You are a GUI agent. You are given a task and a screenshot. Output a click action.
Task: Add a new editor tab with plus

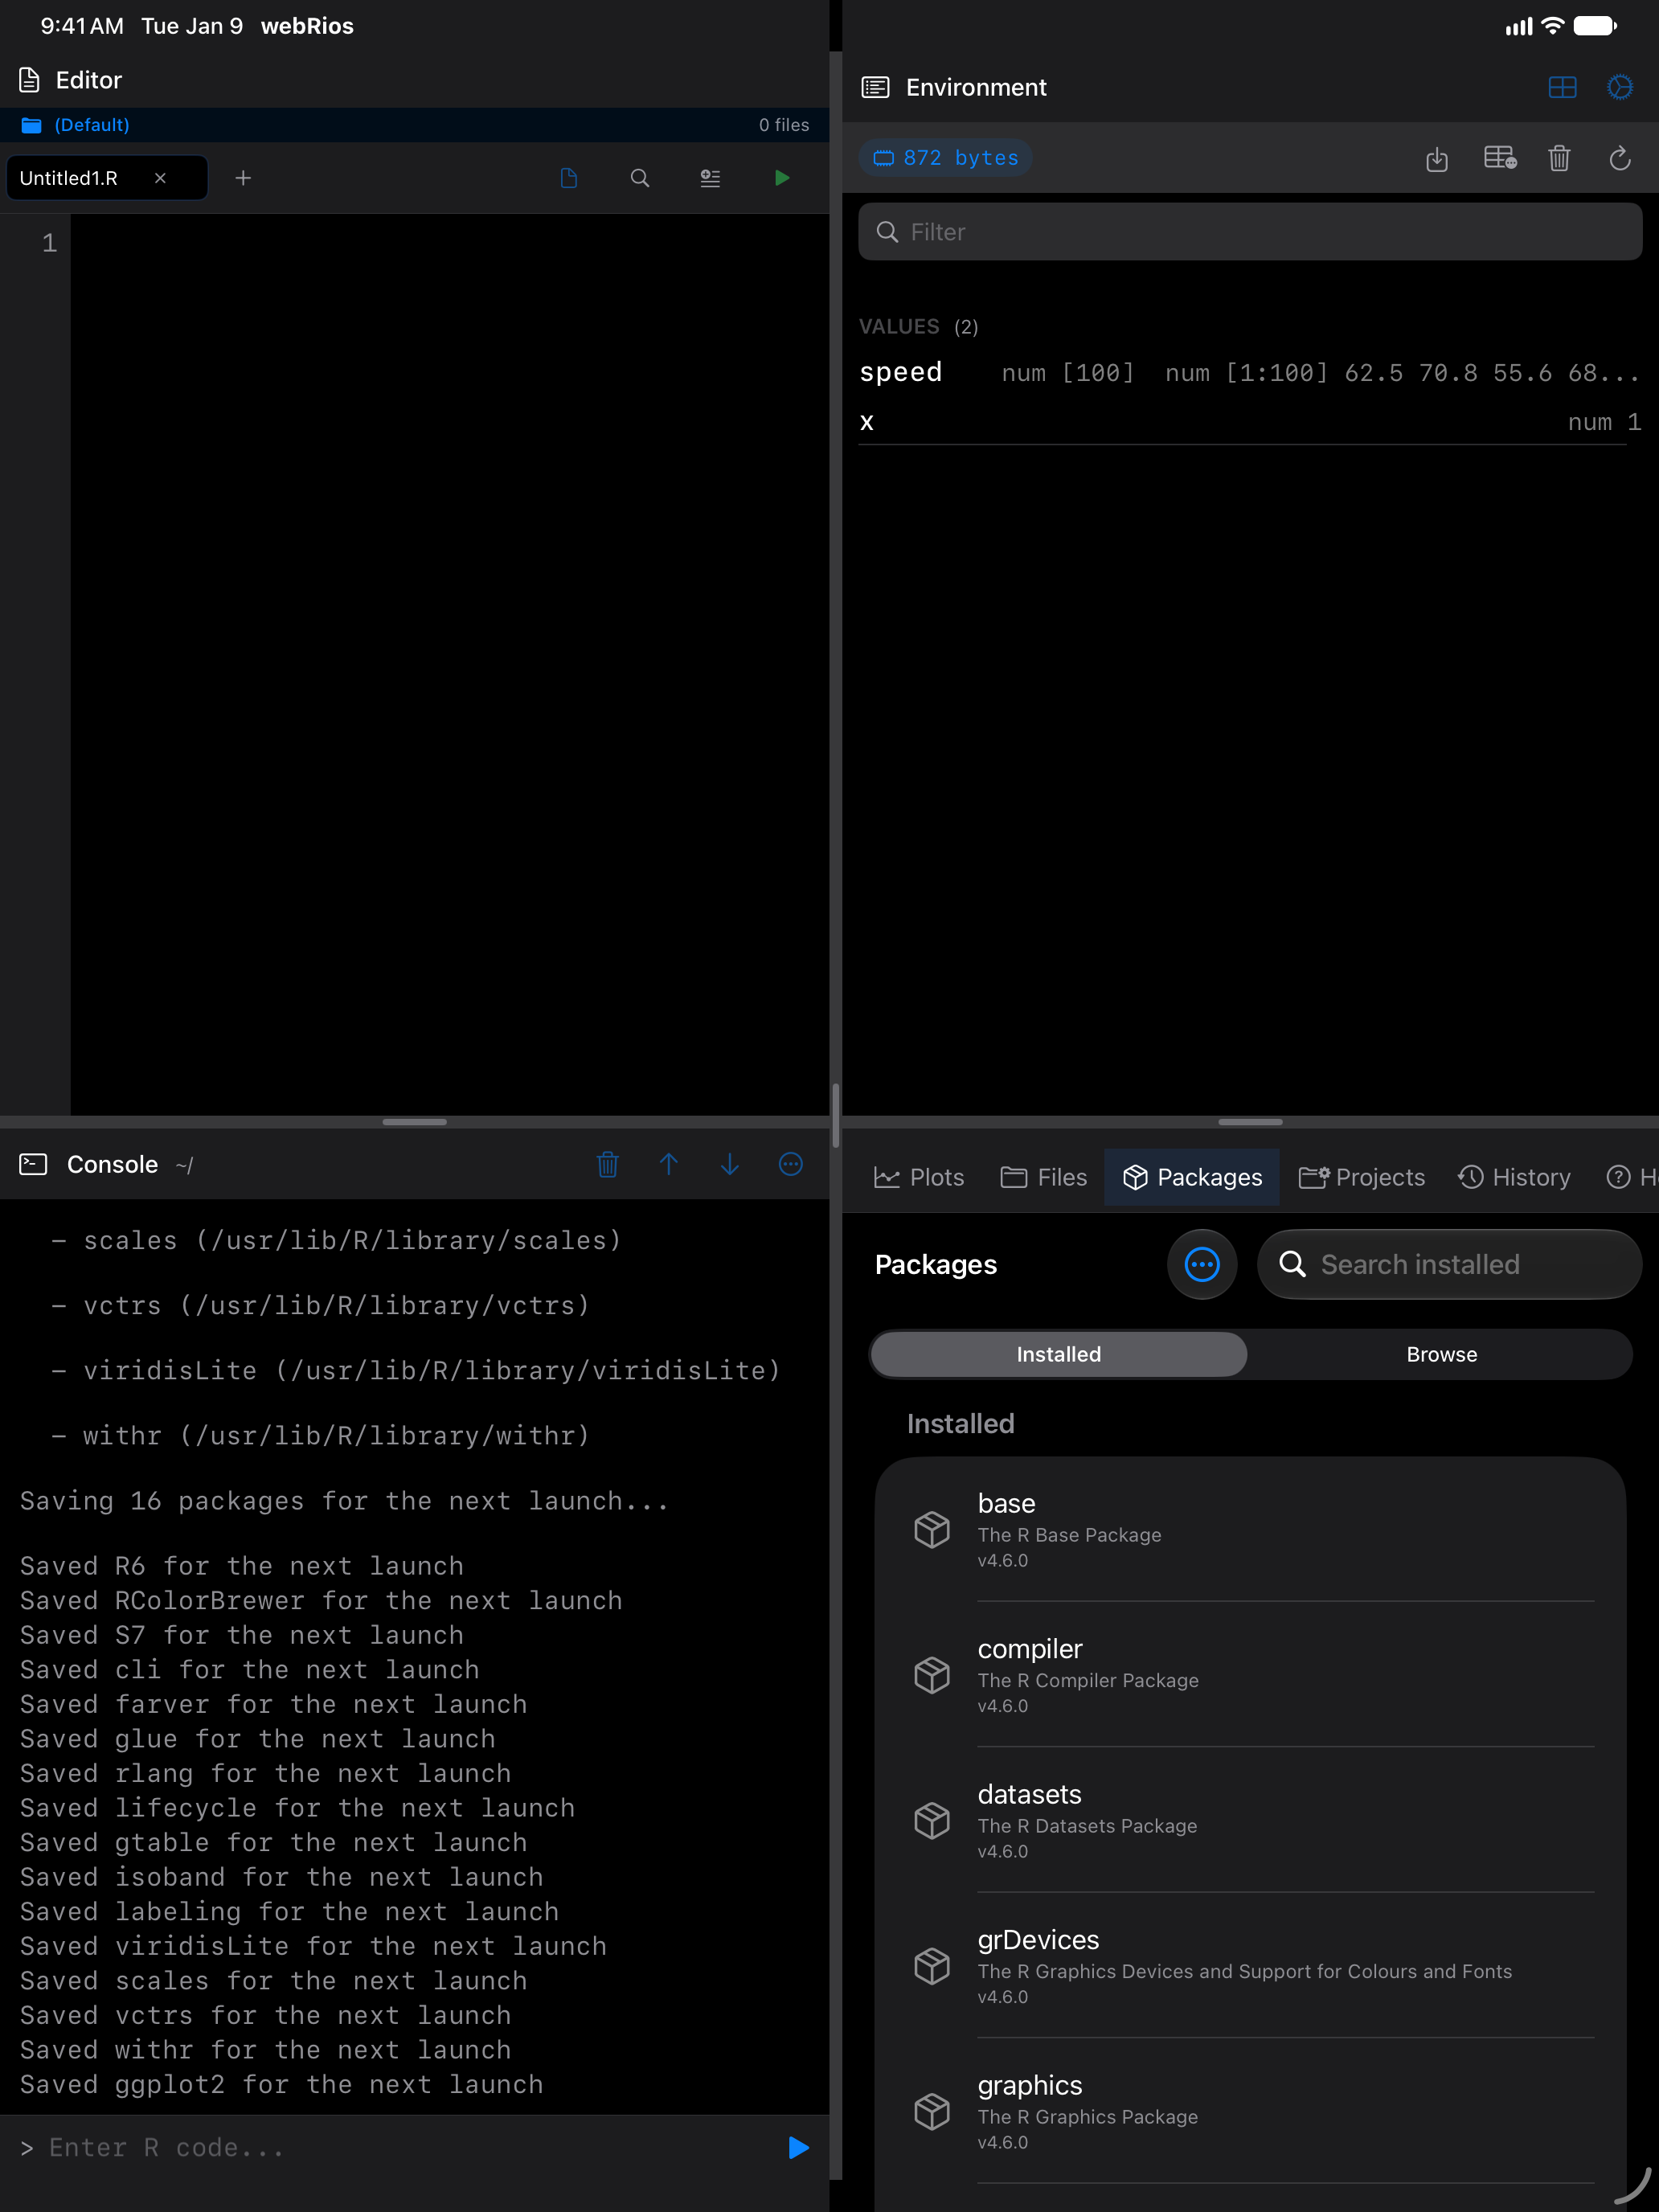243,178
